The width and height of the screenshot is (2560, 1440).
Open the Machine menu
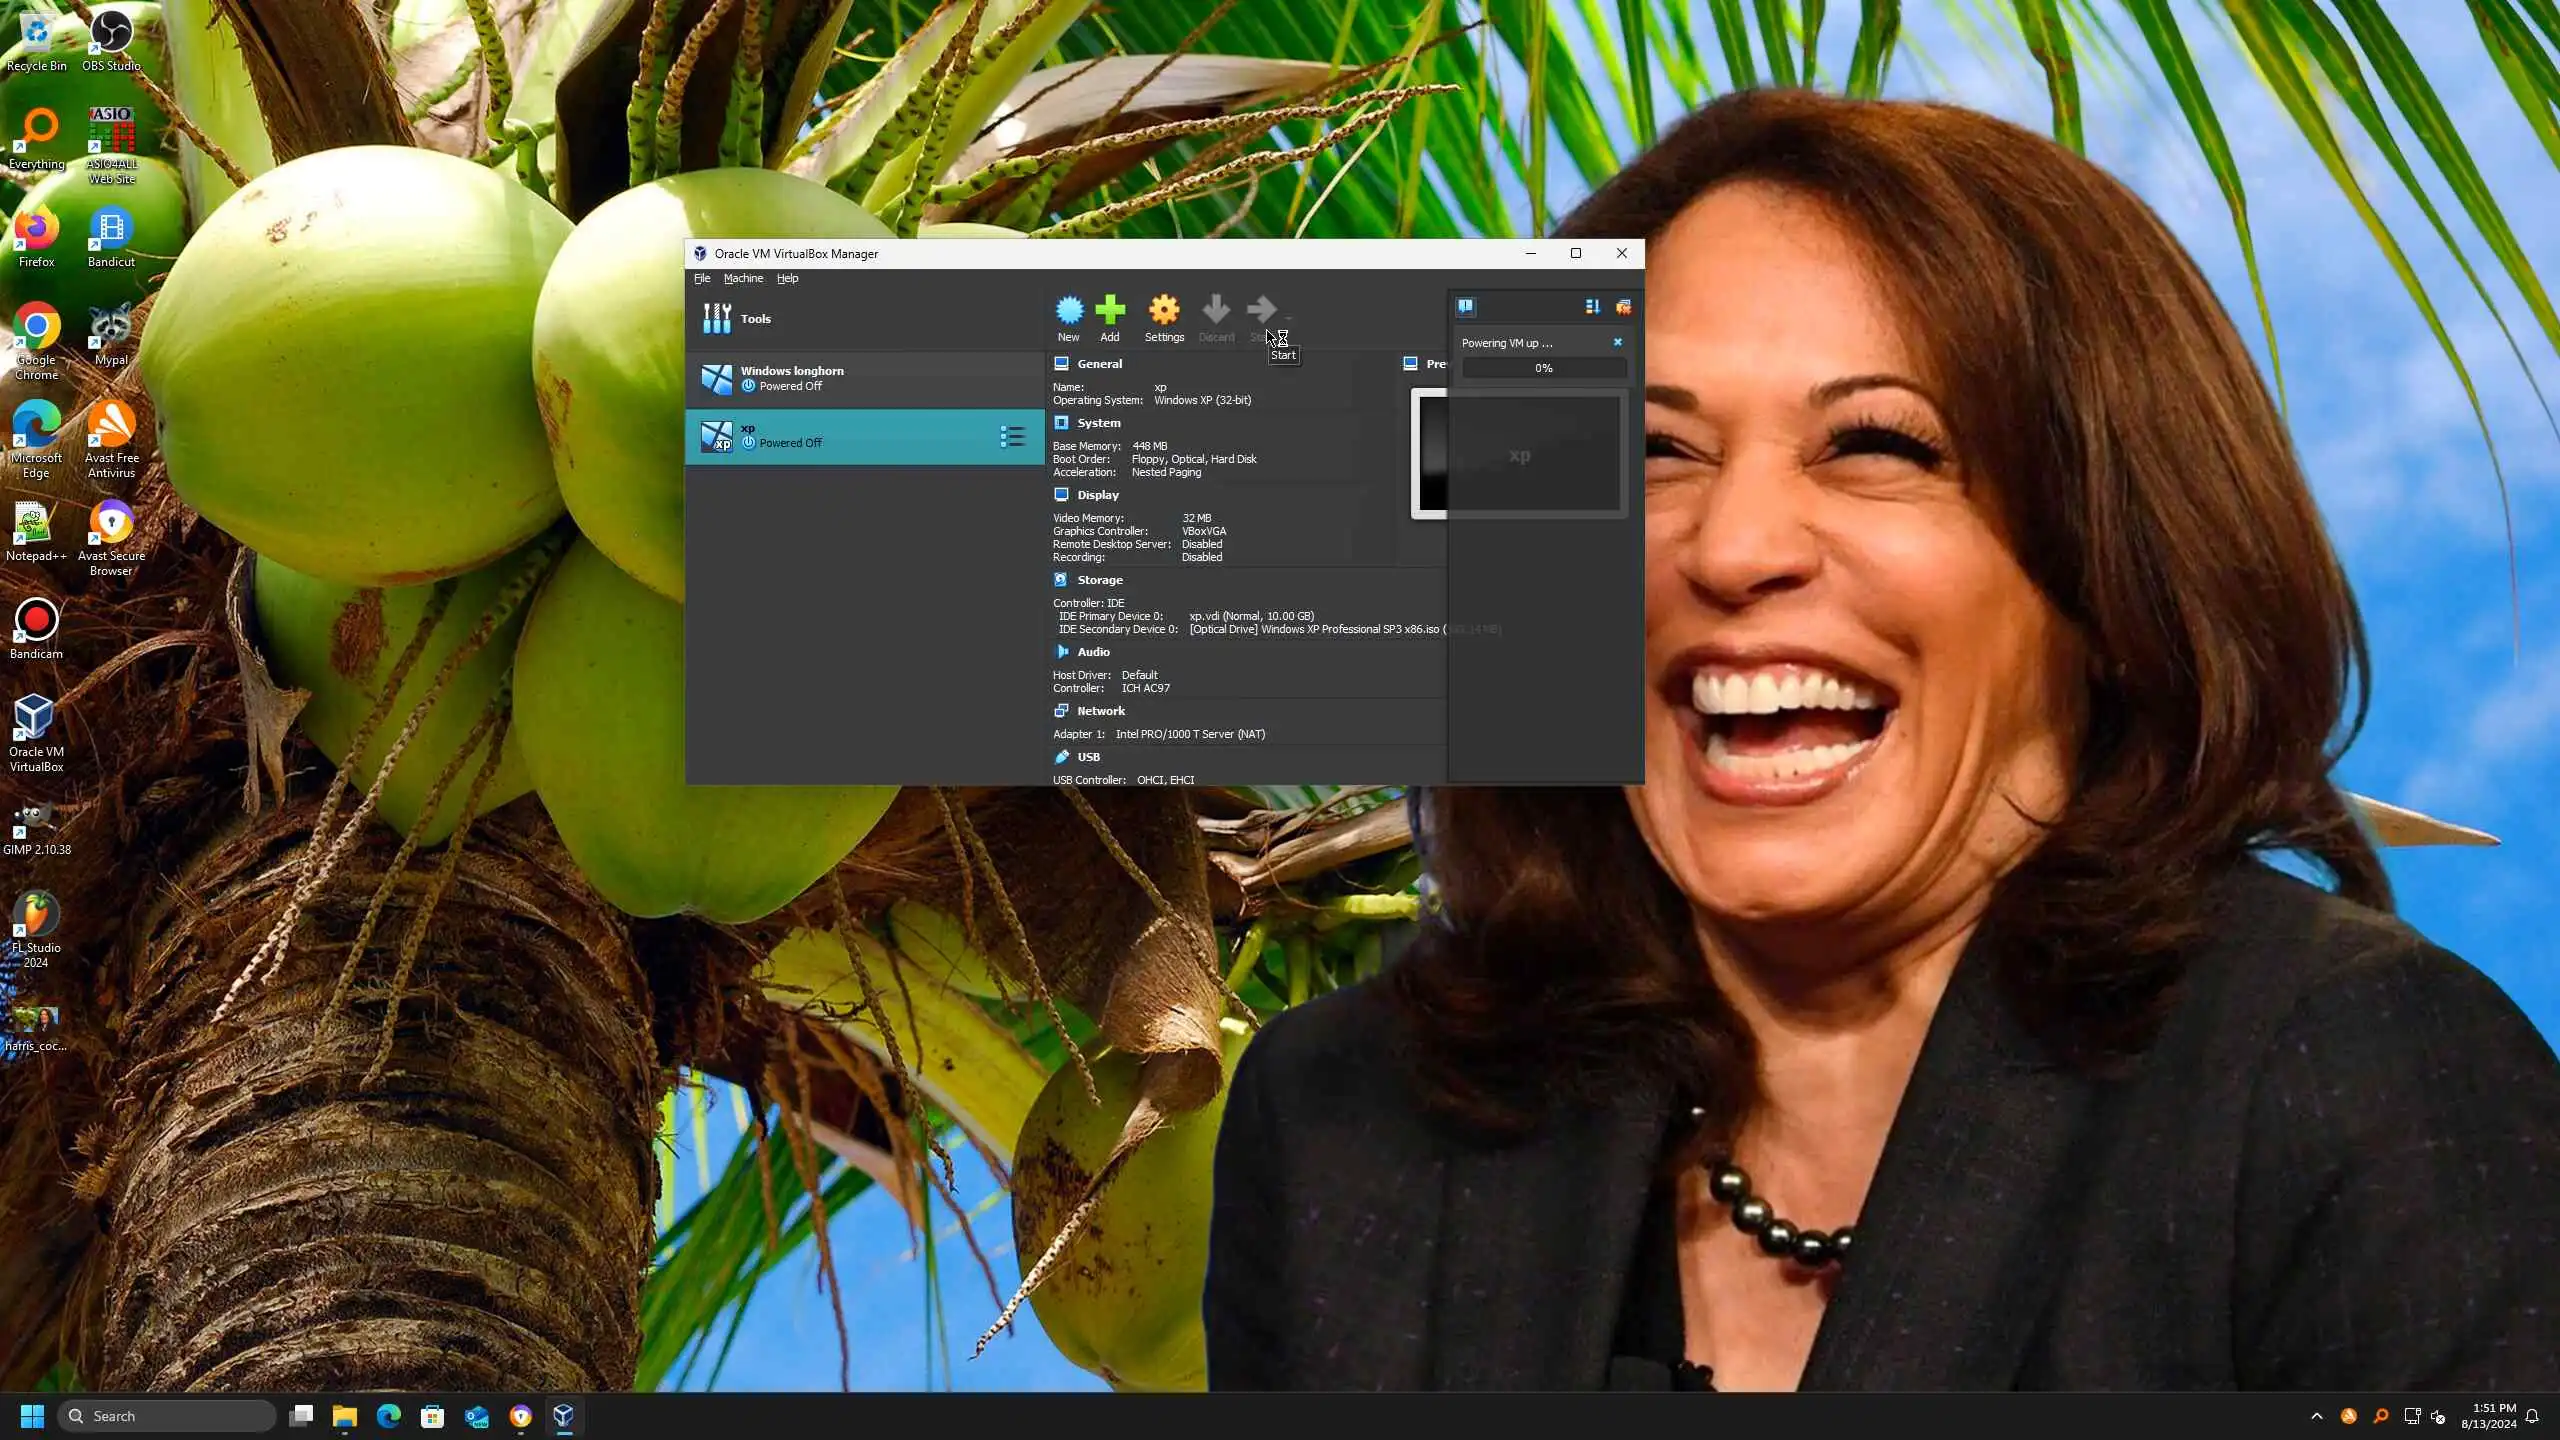(x=743, y=279)
